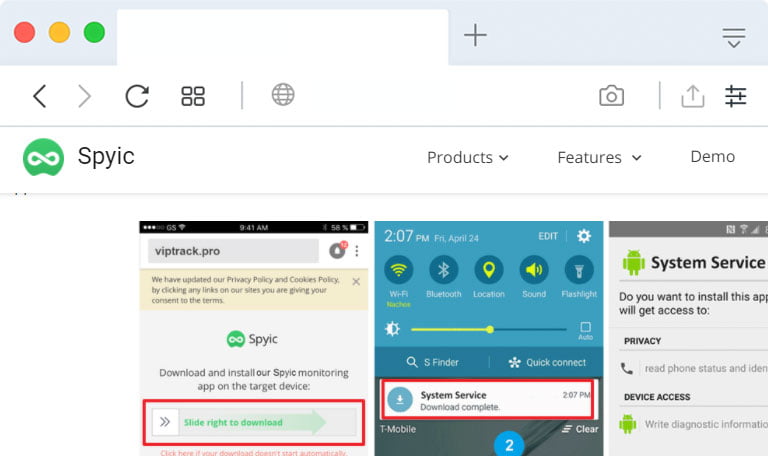Click the 2:07 PM clock in notification panel
Image resolution: width=768 pixels, height=456 pixels.
pos(407,237)
